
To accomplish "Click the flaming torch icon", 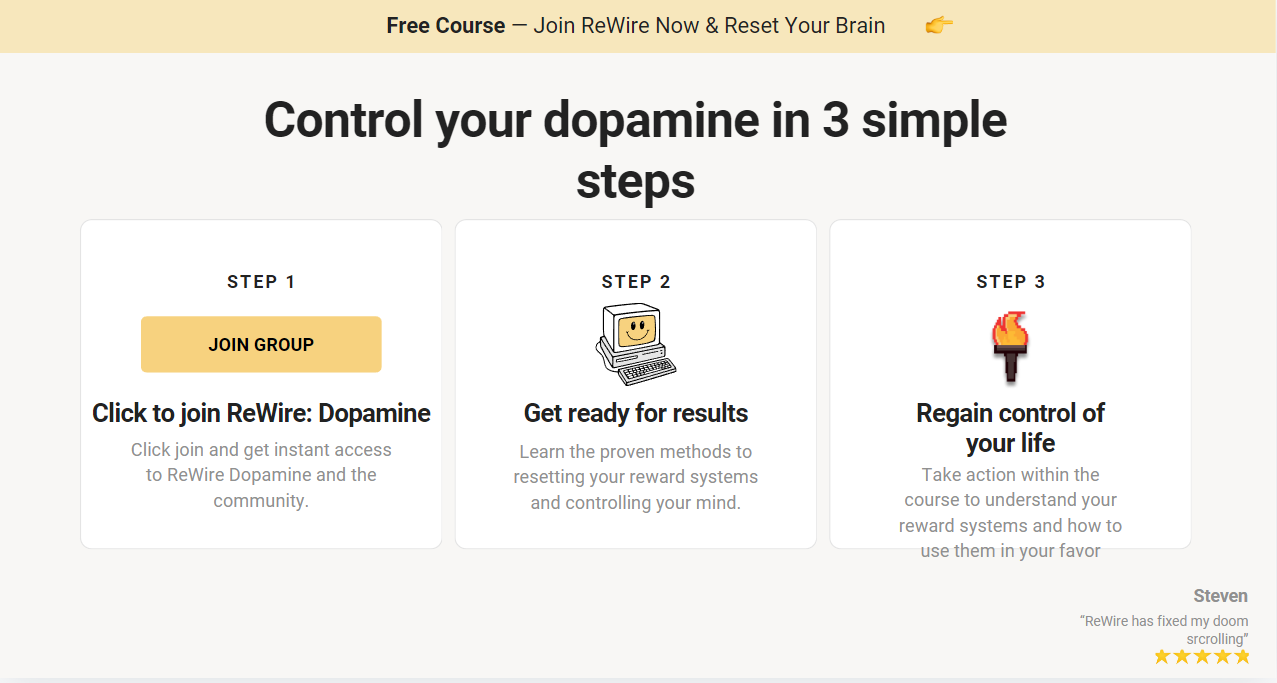I will click(x=1010, y=346).
